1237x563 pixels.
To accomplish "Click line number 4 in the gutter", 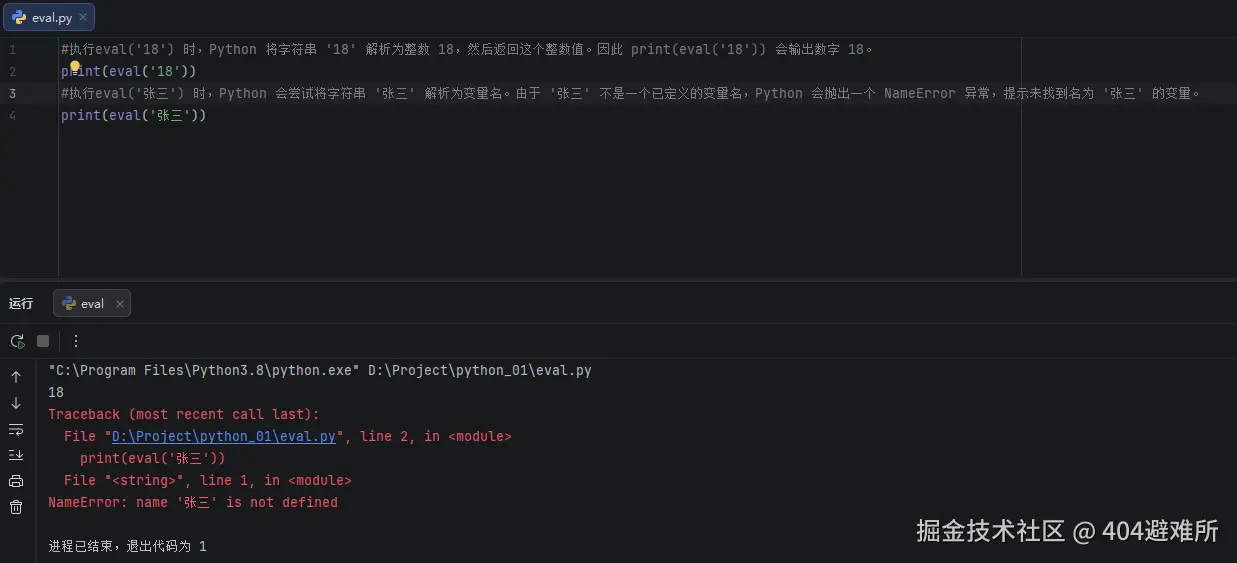I will coord(12,115).
